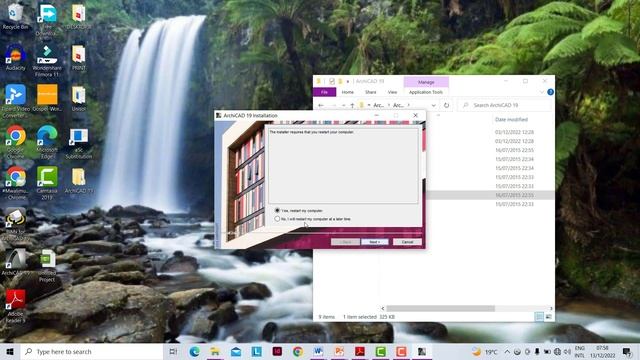
Task: Refresh the ArchiCAD 19 folder view
Action: click(447, 105)
